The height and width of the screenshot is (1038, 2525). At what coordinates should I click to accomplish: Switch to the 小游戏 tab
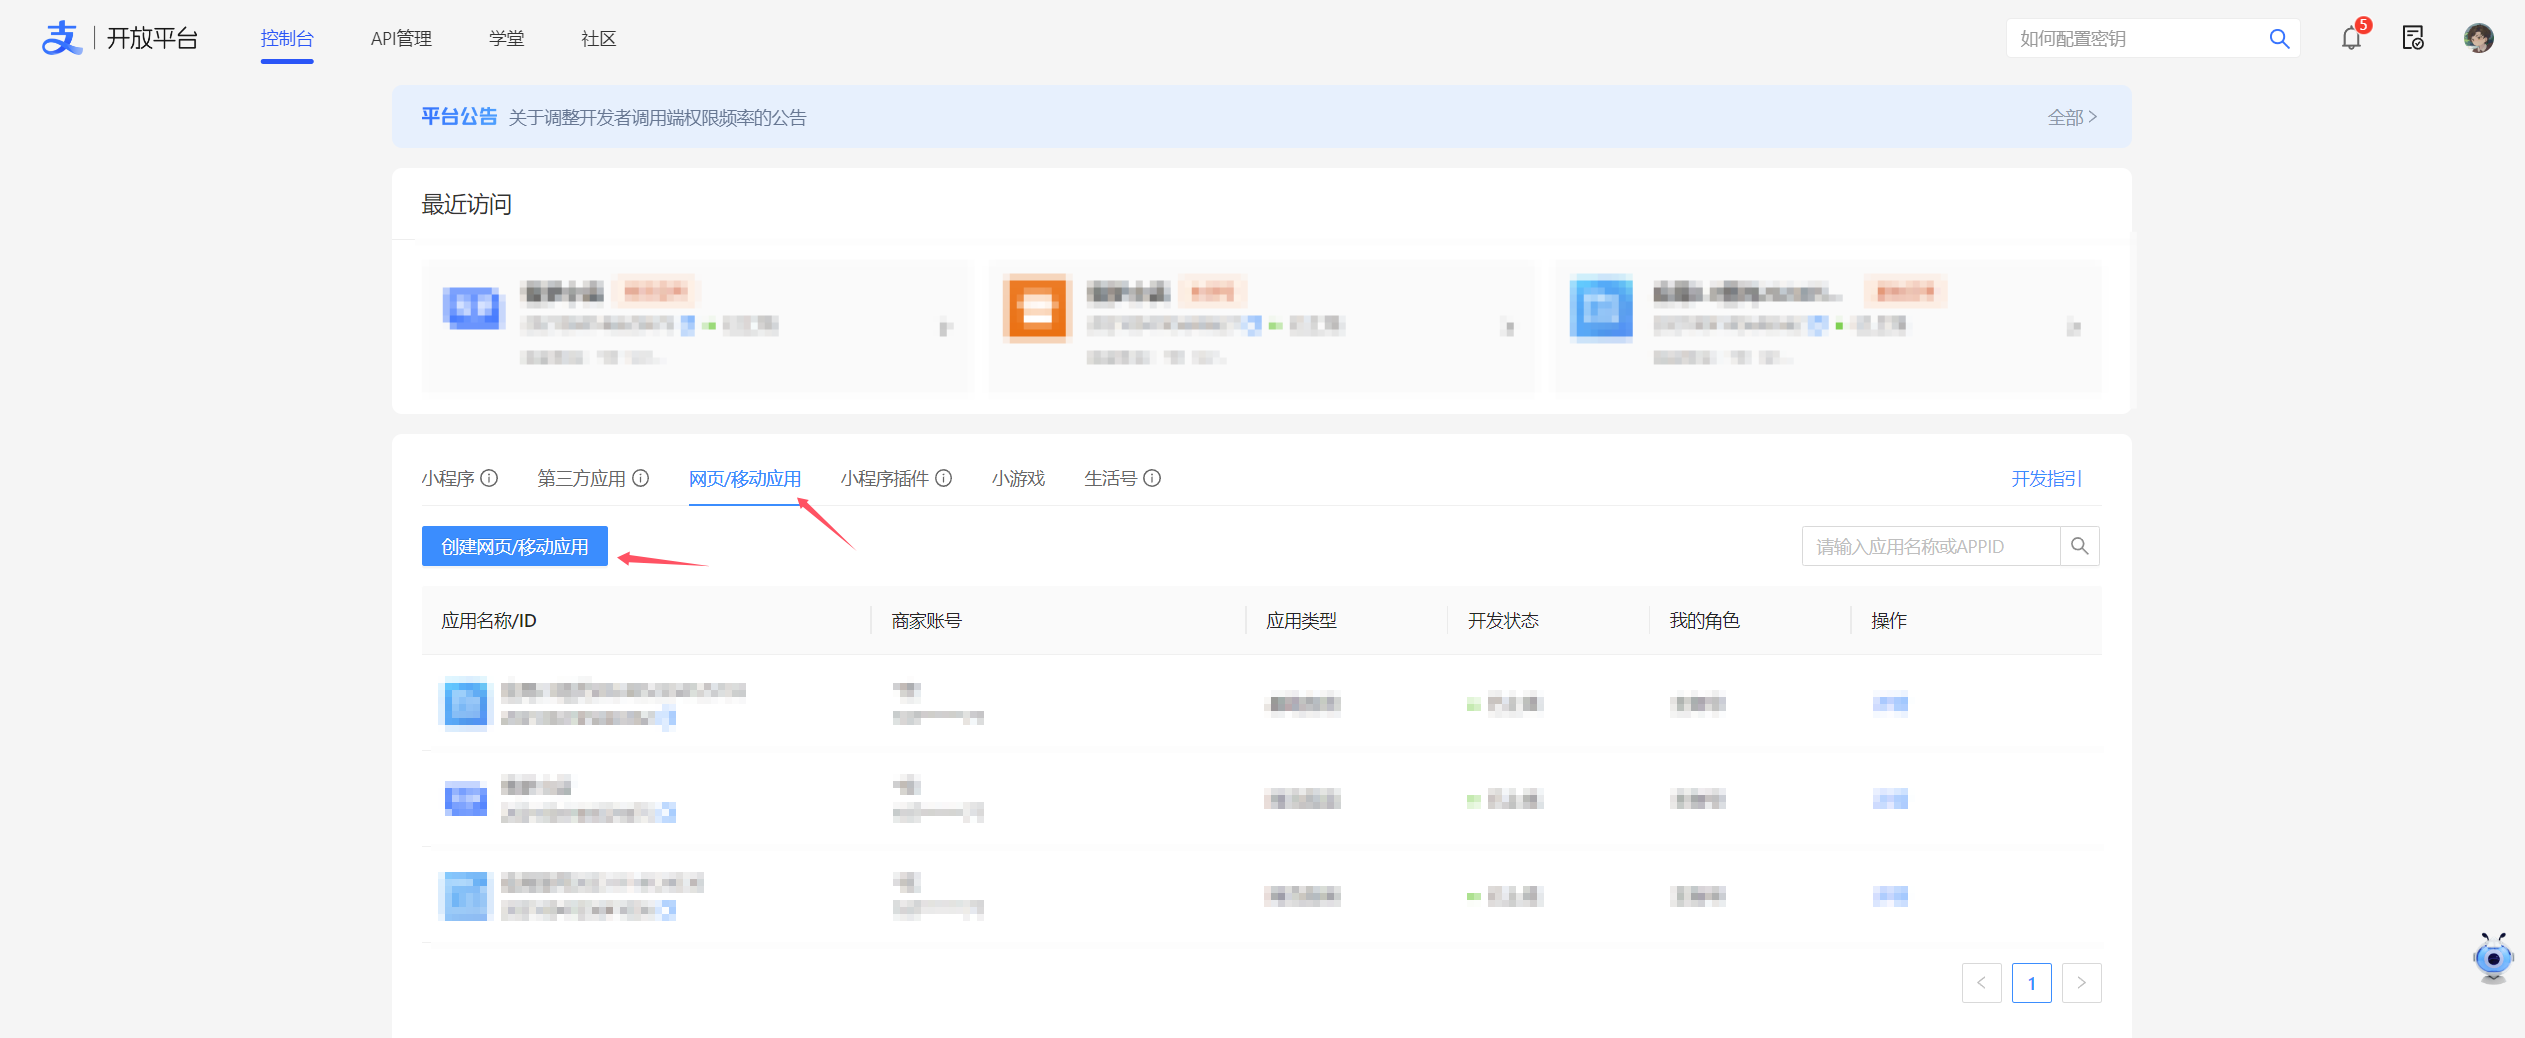pos(1017,478)
